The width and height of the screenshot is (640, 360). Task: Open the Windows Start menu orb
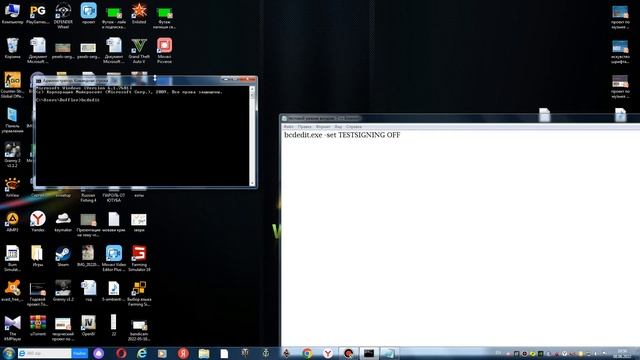pyautogui.click(x=8, y=353)
